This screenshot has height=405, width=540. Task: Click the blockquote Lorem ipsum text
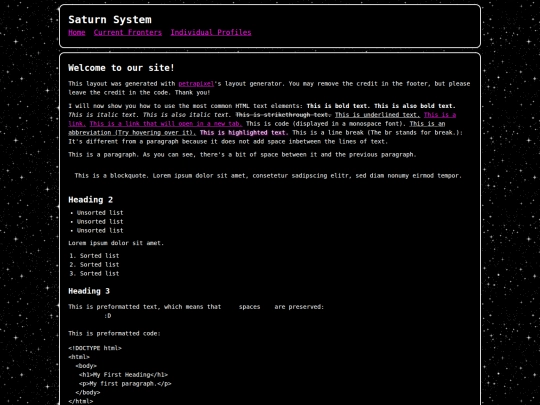268,176
